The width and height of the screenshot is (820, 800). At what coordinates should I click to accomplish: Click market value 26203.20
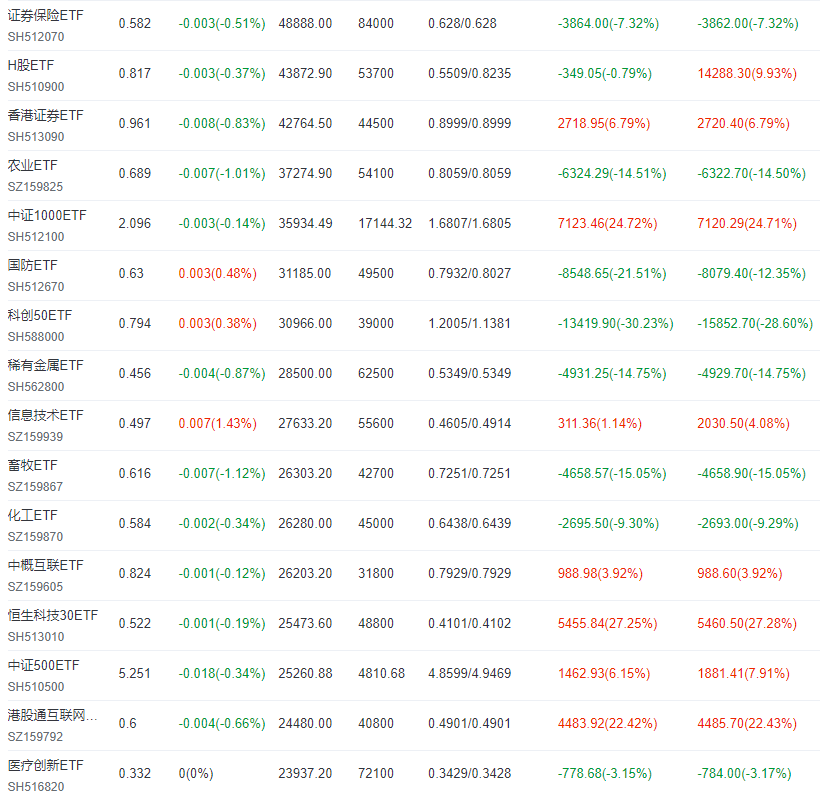point(305,574)
